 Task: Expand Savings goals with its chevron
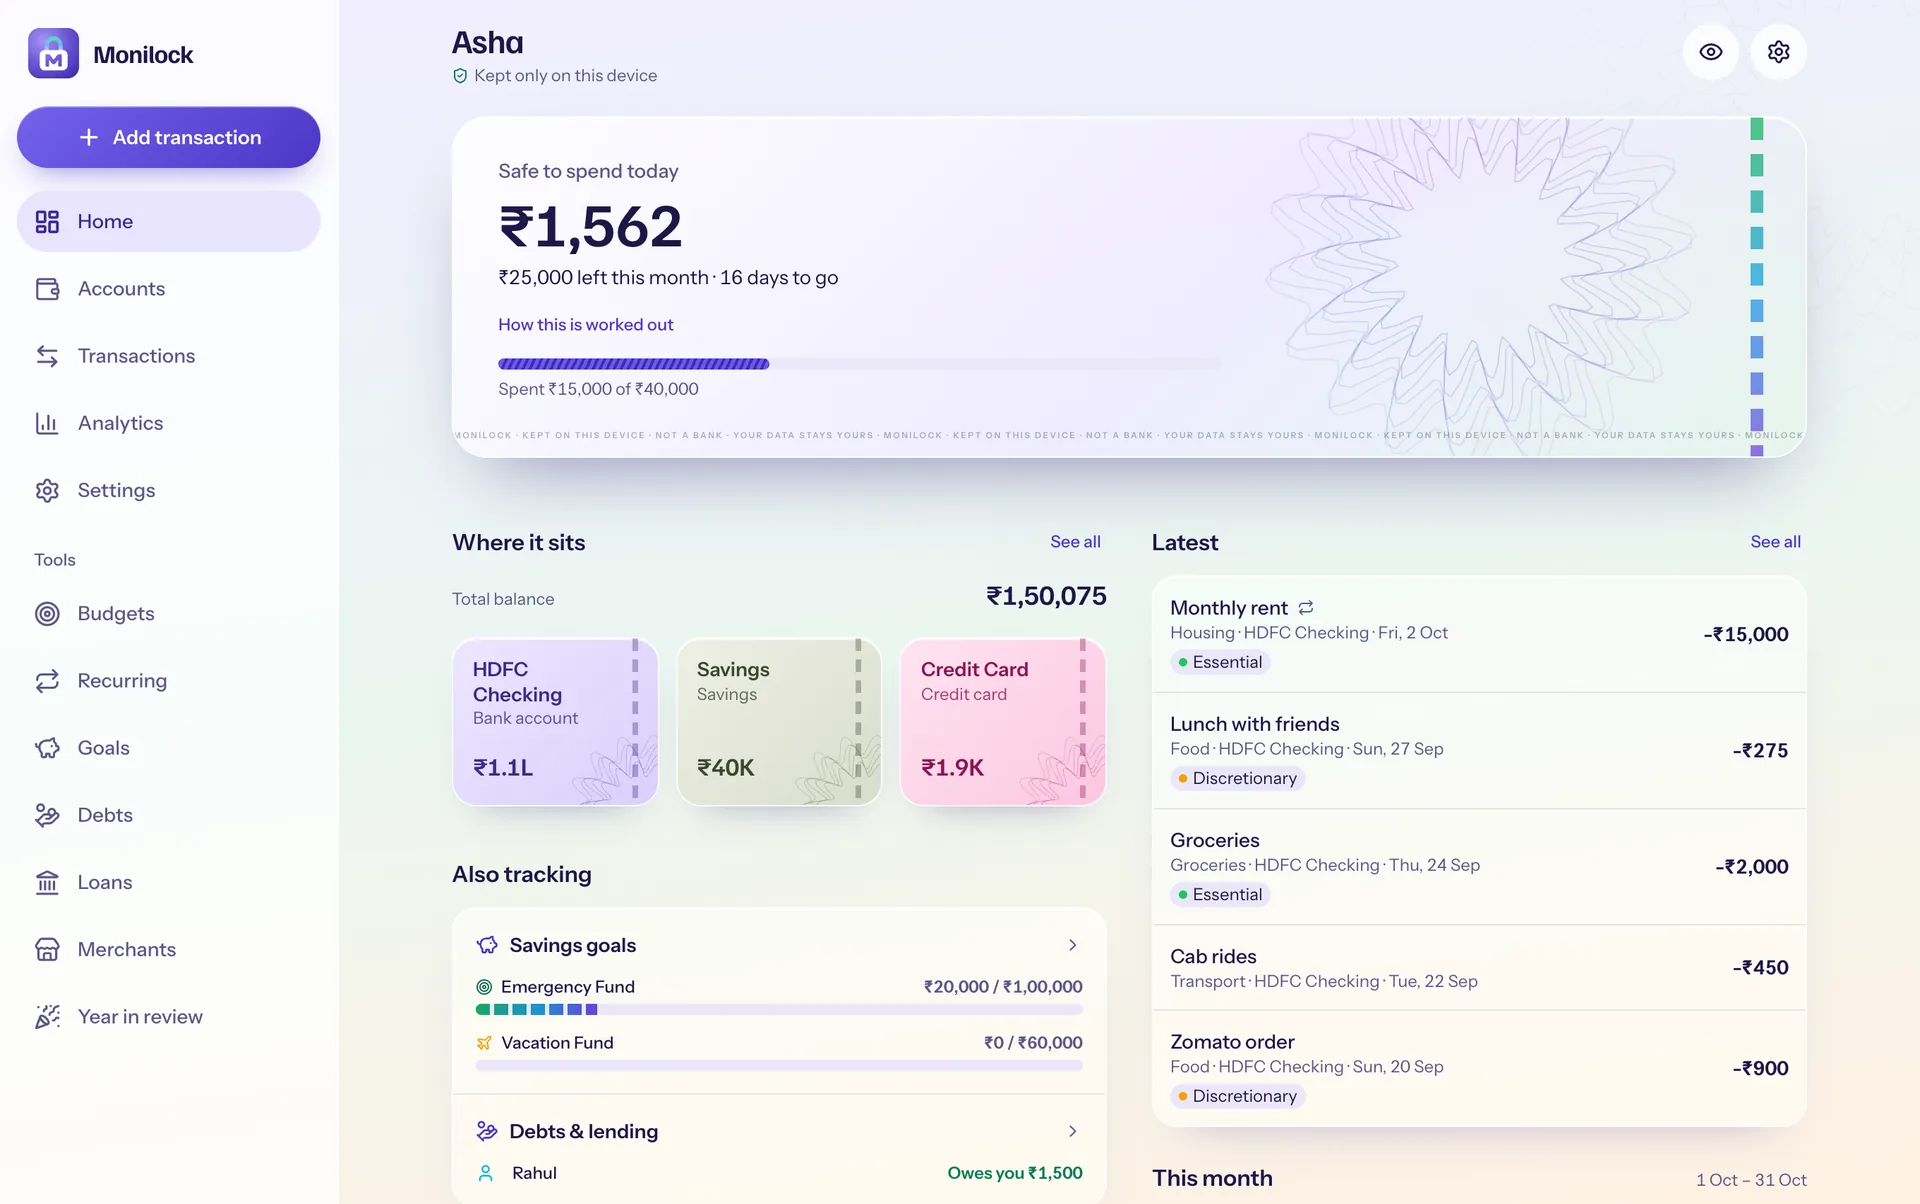[1072, 945]
